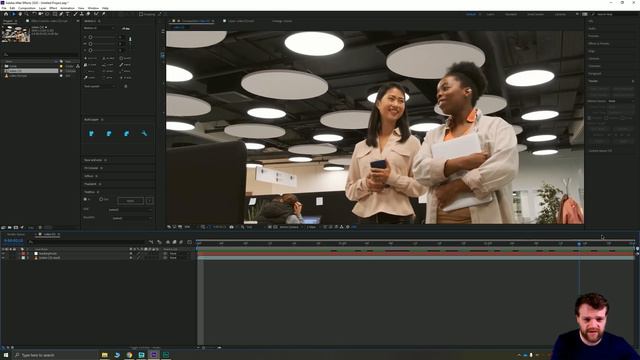Image resolution: width=640 pixels, height=360 pixels.
Task: Switch to the Small Screen workspace
Action: pos(536,14)
